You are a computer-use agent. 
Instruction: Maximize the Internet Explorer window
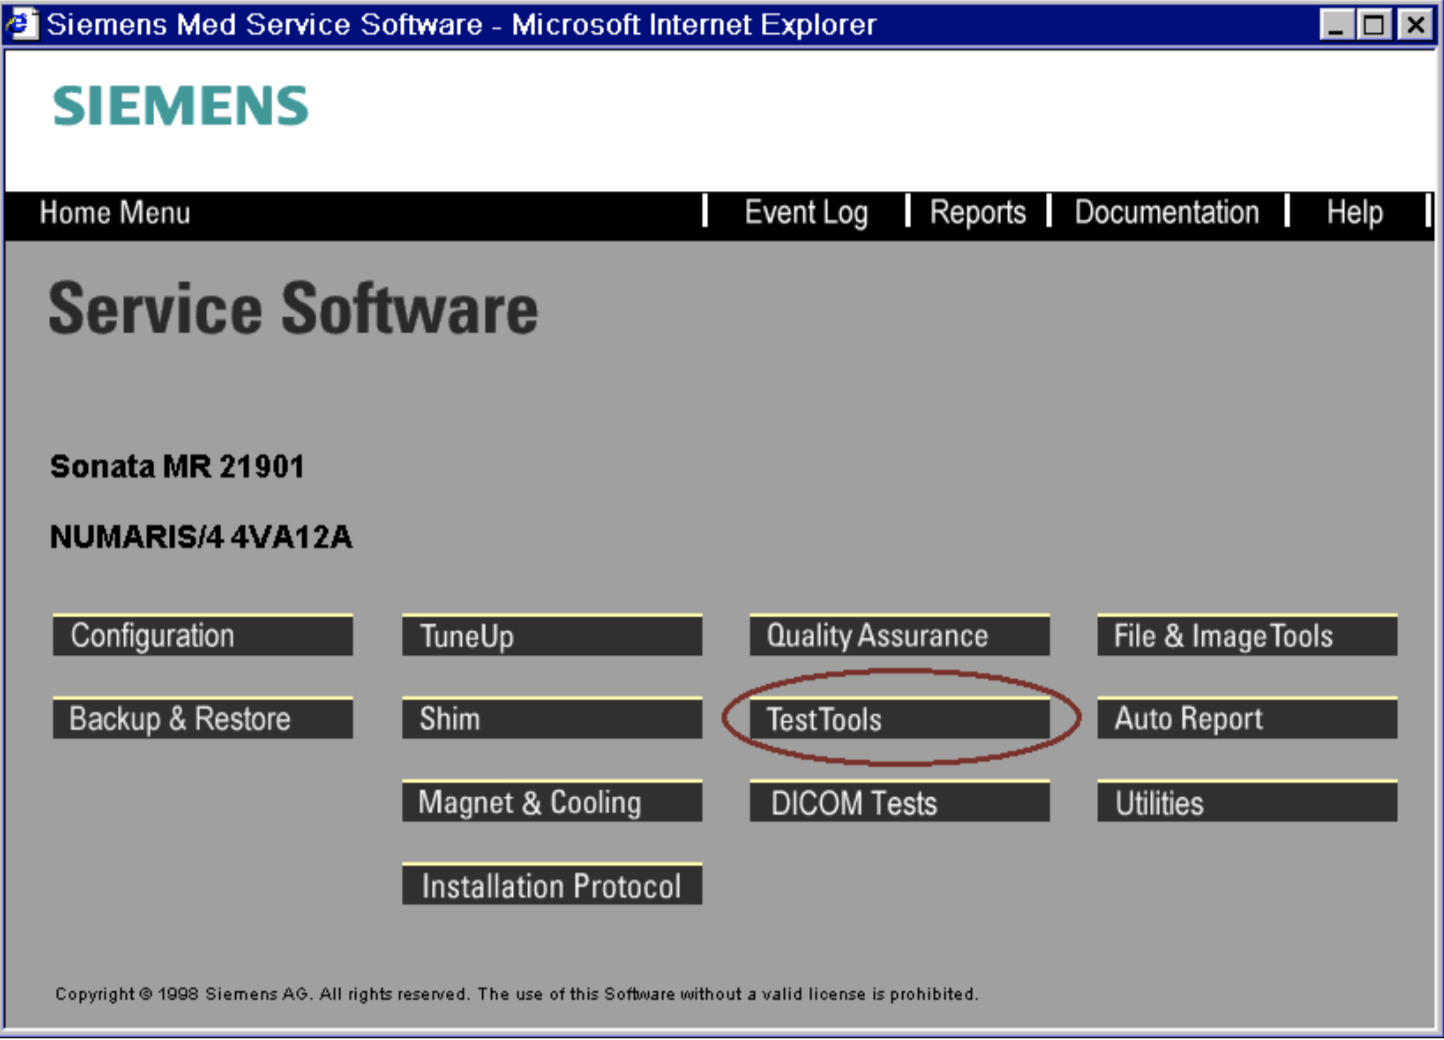pos(1375,24)
